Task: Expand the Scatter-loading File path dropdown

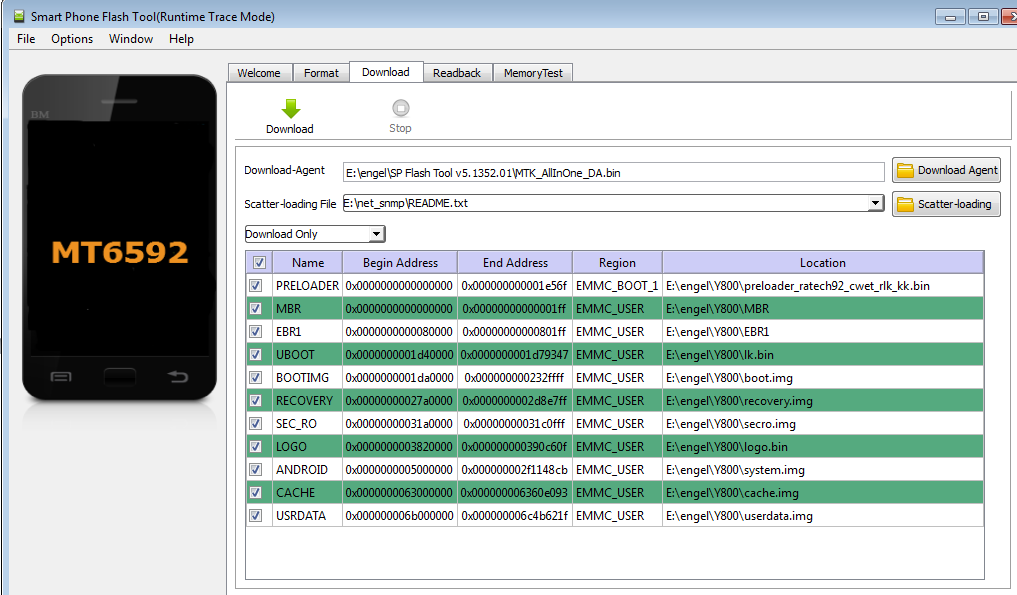Action: click(x=875, y=203)
